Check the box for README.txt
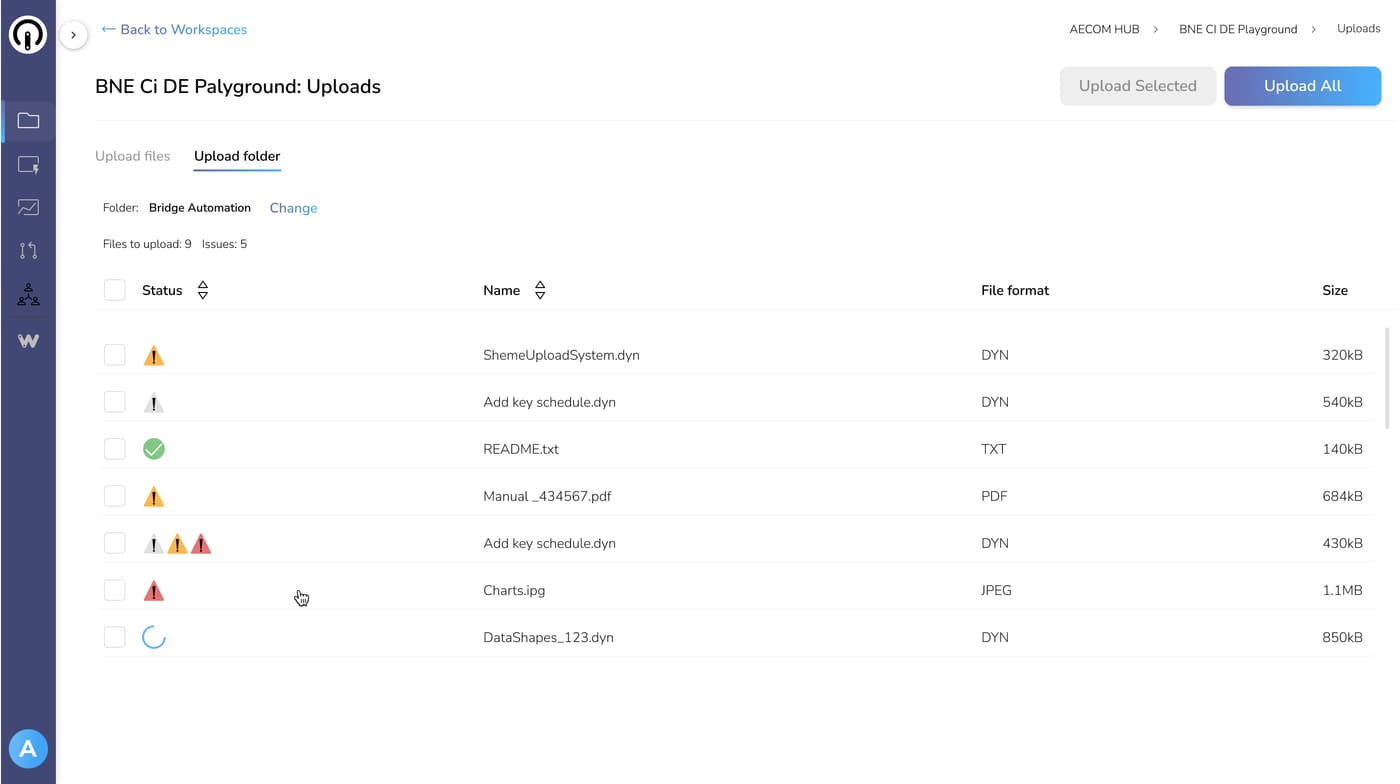The image size is (1400, 784). (x=115, y=449)
